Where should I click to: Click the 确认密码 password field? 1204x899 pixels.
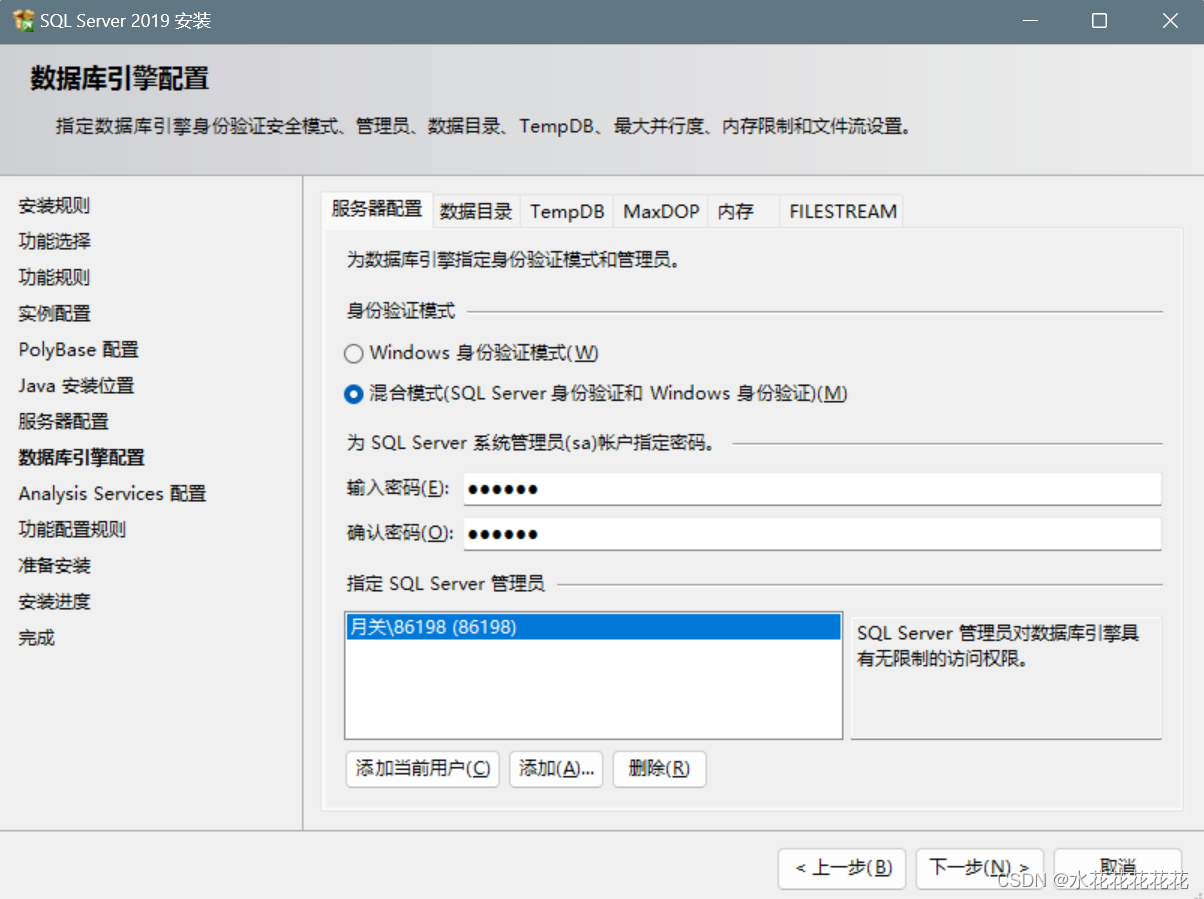(812, 533)
